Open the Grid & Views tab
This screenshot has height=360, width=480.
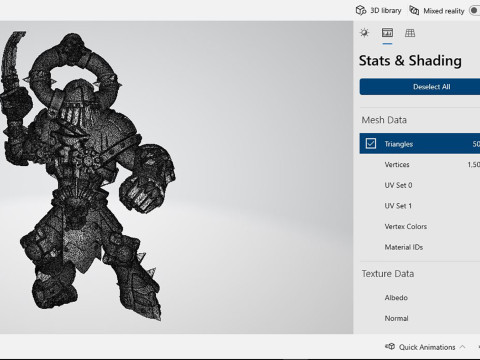[x=410, y=33]
